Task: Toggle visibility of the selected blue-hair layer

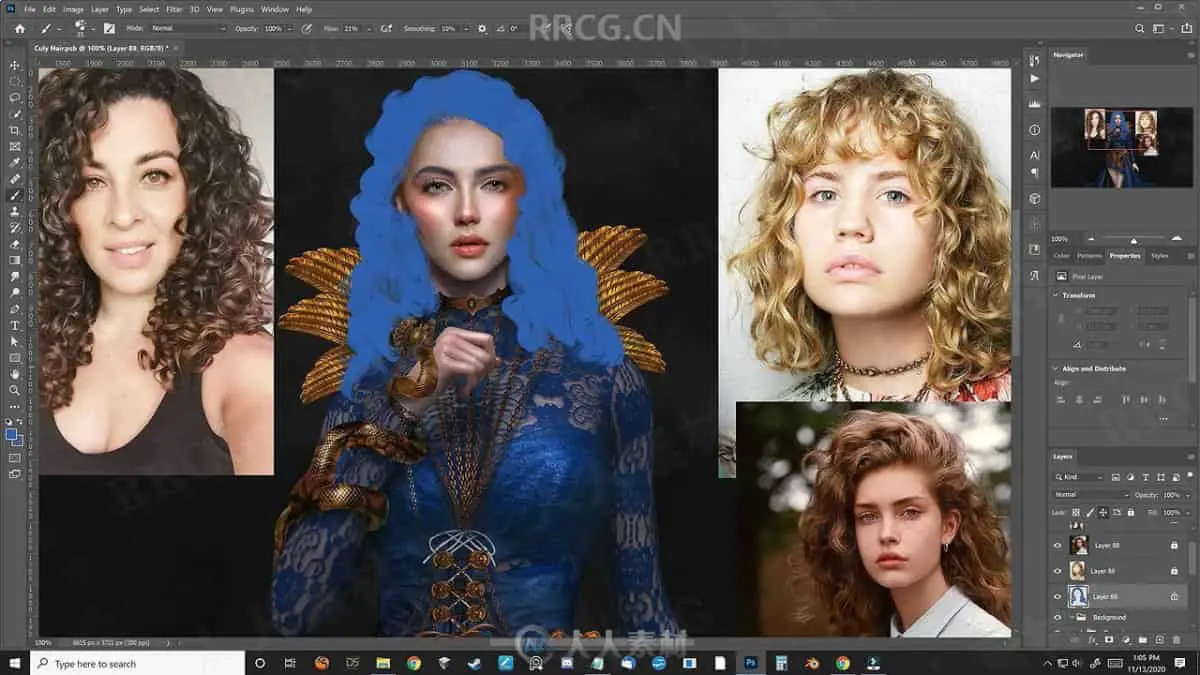Action: click(x=1058, y=596)
